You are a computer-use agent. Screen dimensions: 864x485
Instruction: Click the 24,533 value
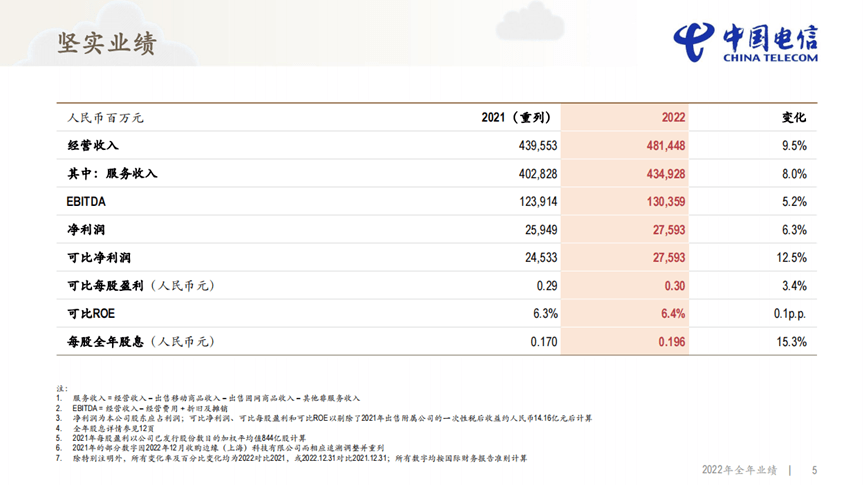541,257
